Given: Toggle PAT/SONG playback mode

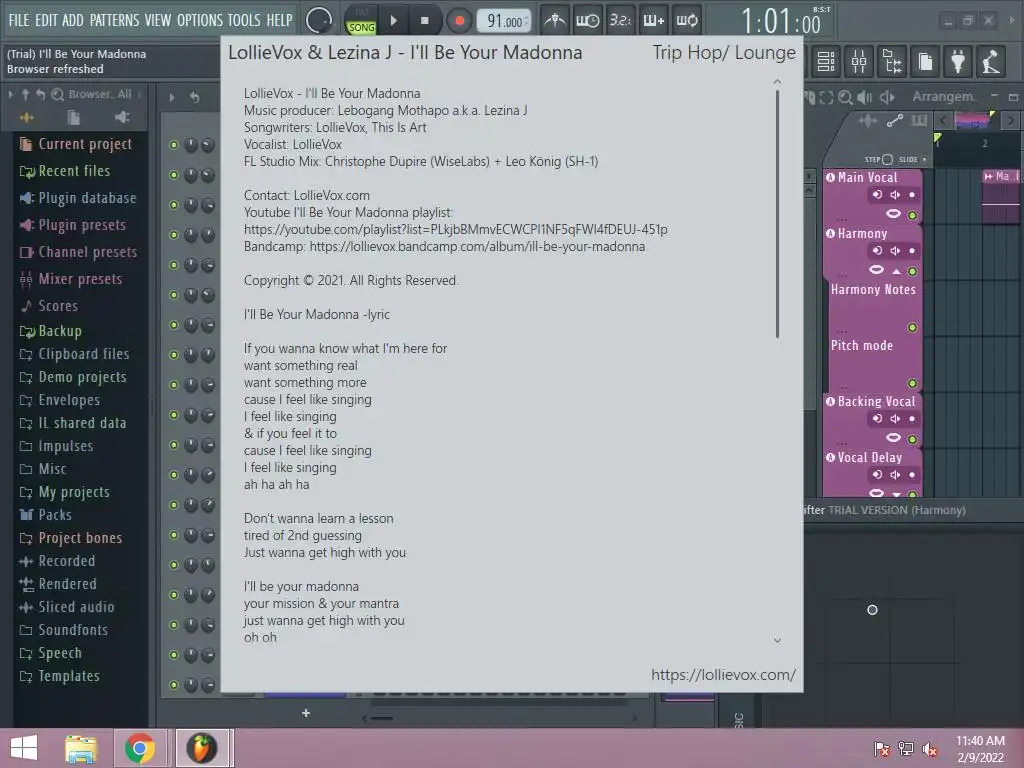Looking at the screenshot, I should (361, 21).
